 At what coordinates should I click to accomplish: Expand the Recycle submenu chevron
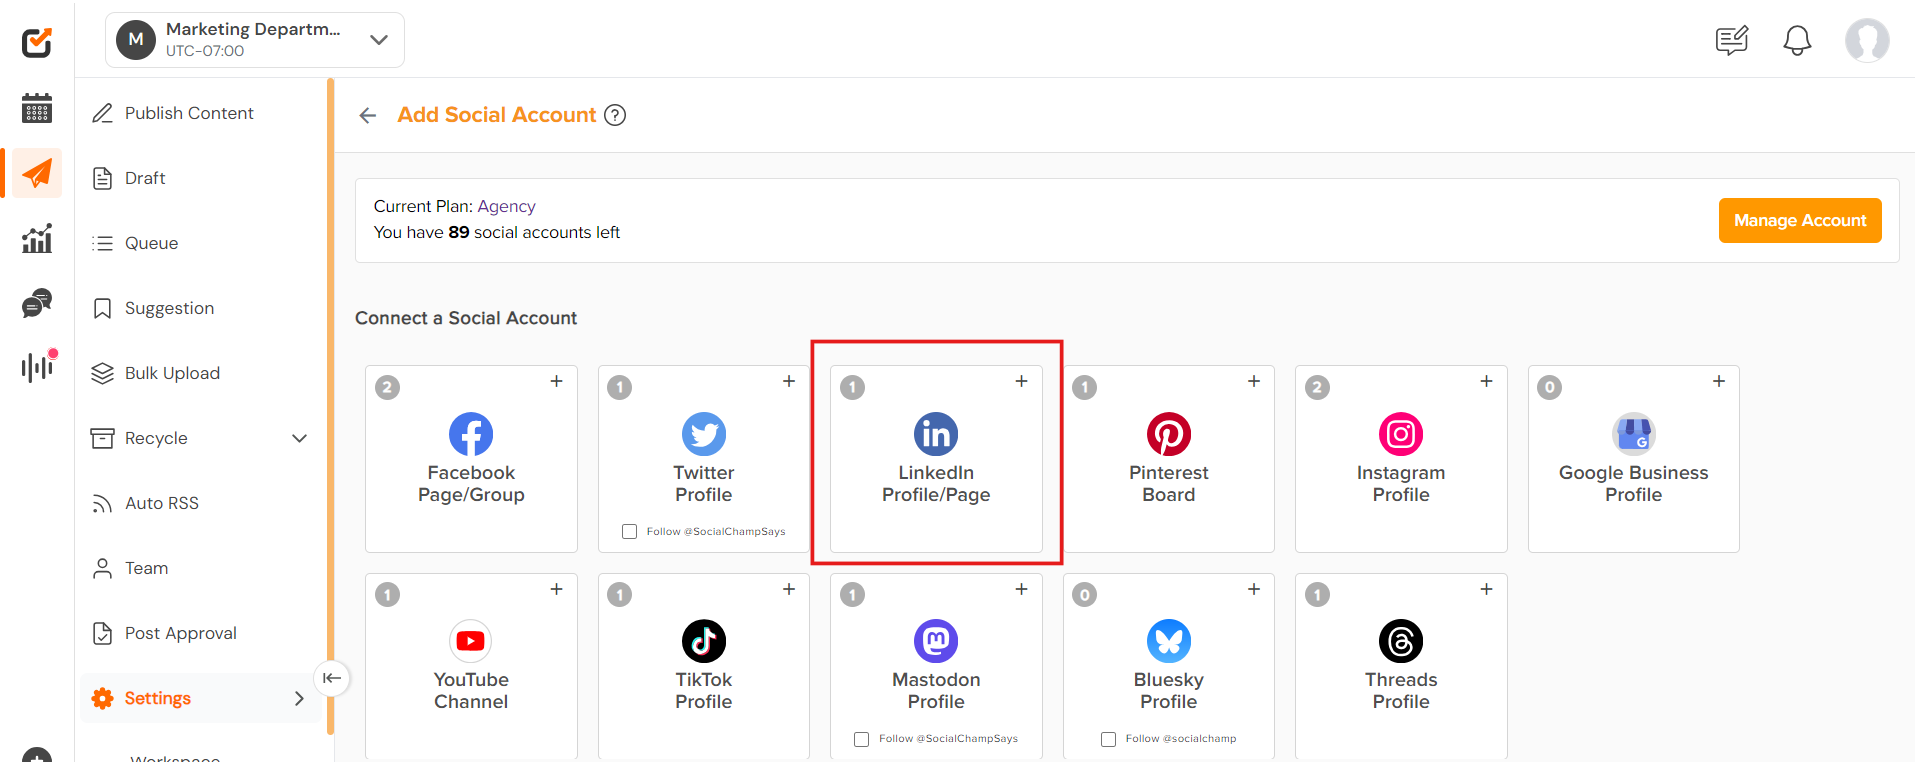click(299, 438)
